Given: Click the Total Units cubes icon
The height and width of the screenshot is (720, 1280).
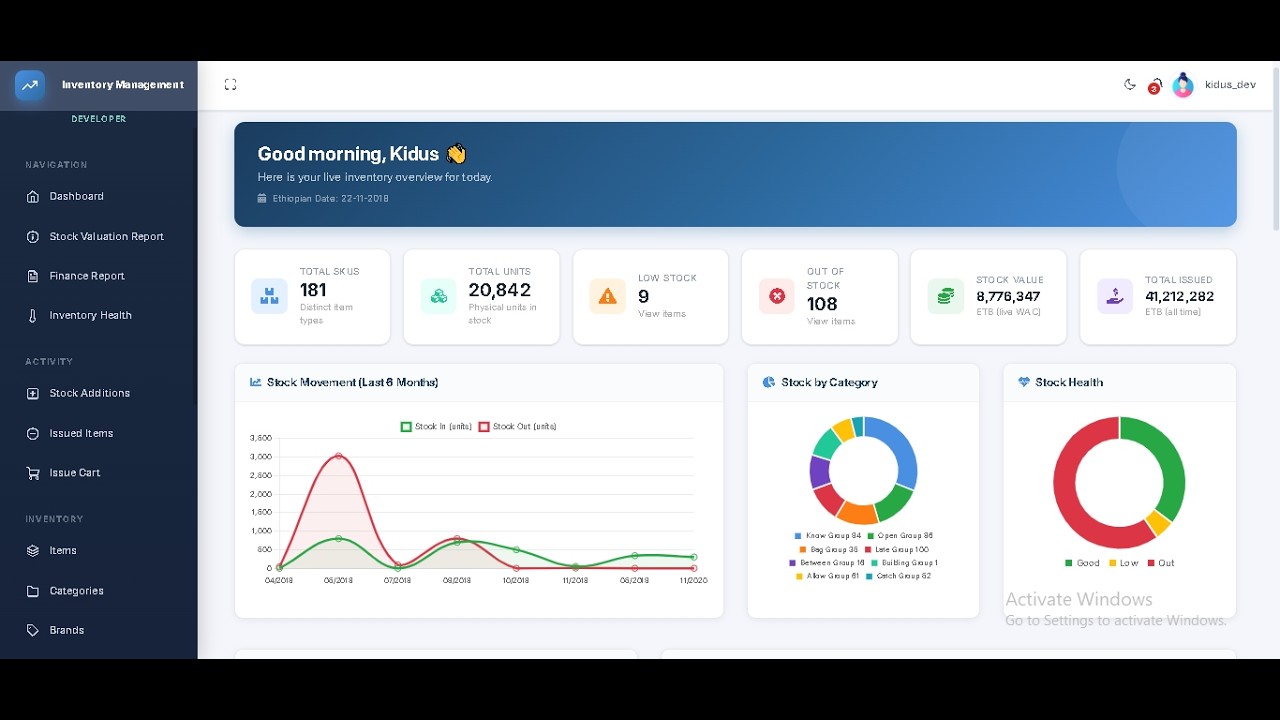Looking at the screenshot, I should click(438, 297).
